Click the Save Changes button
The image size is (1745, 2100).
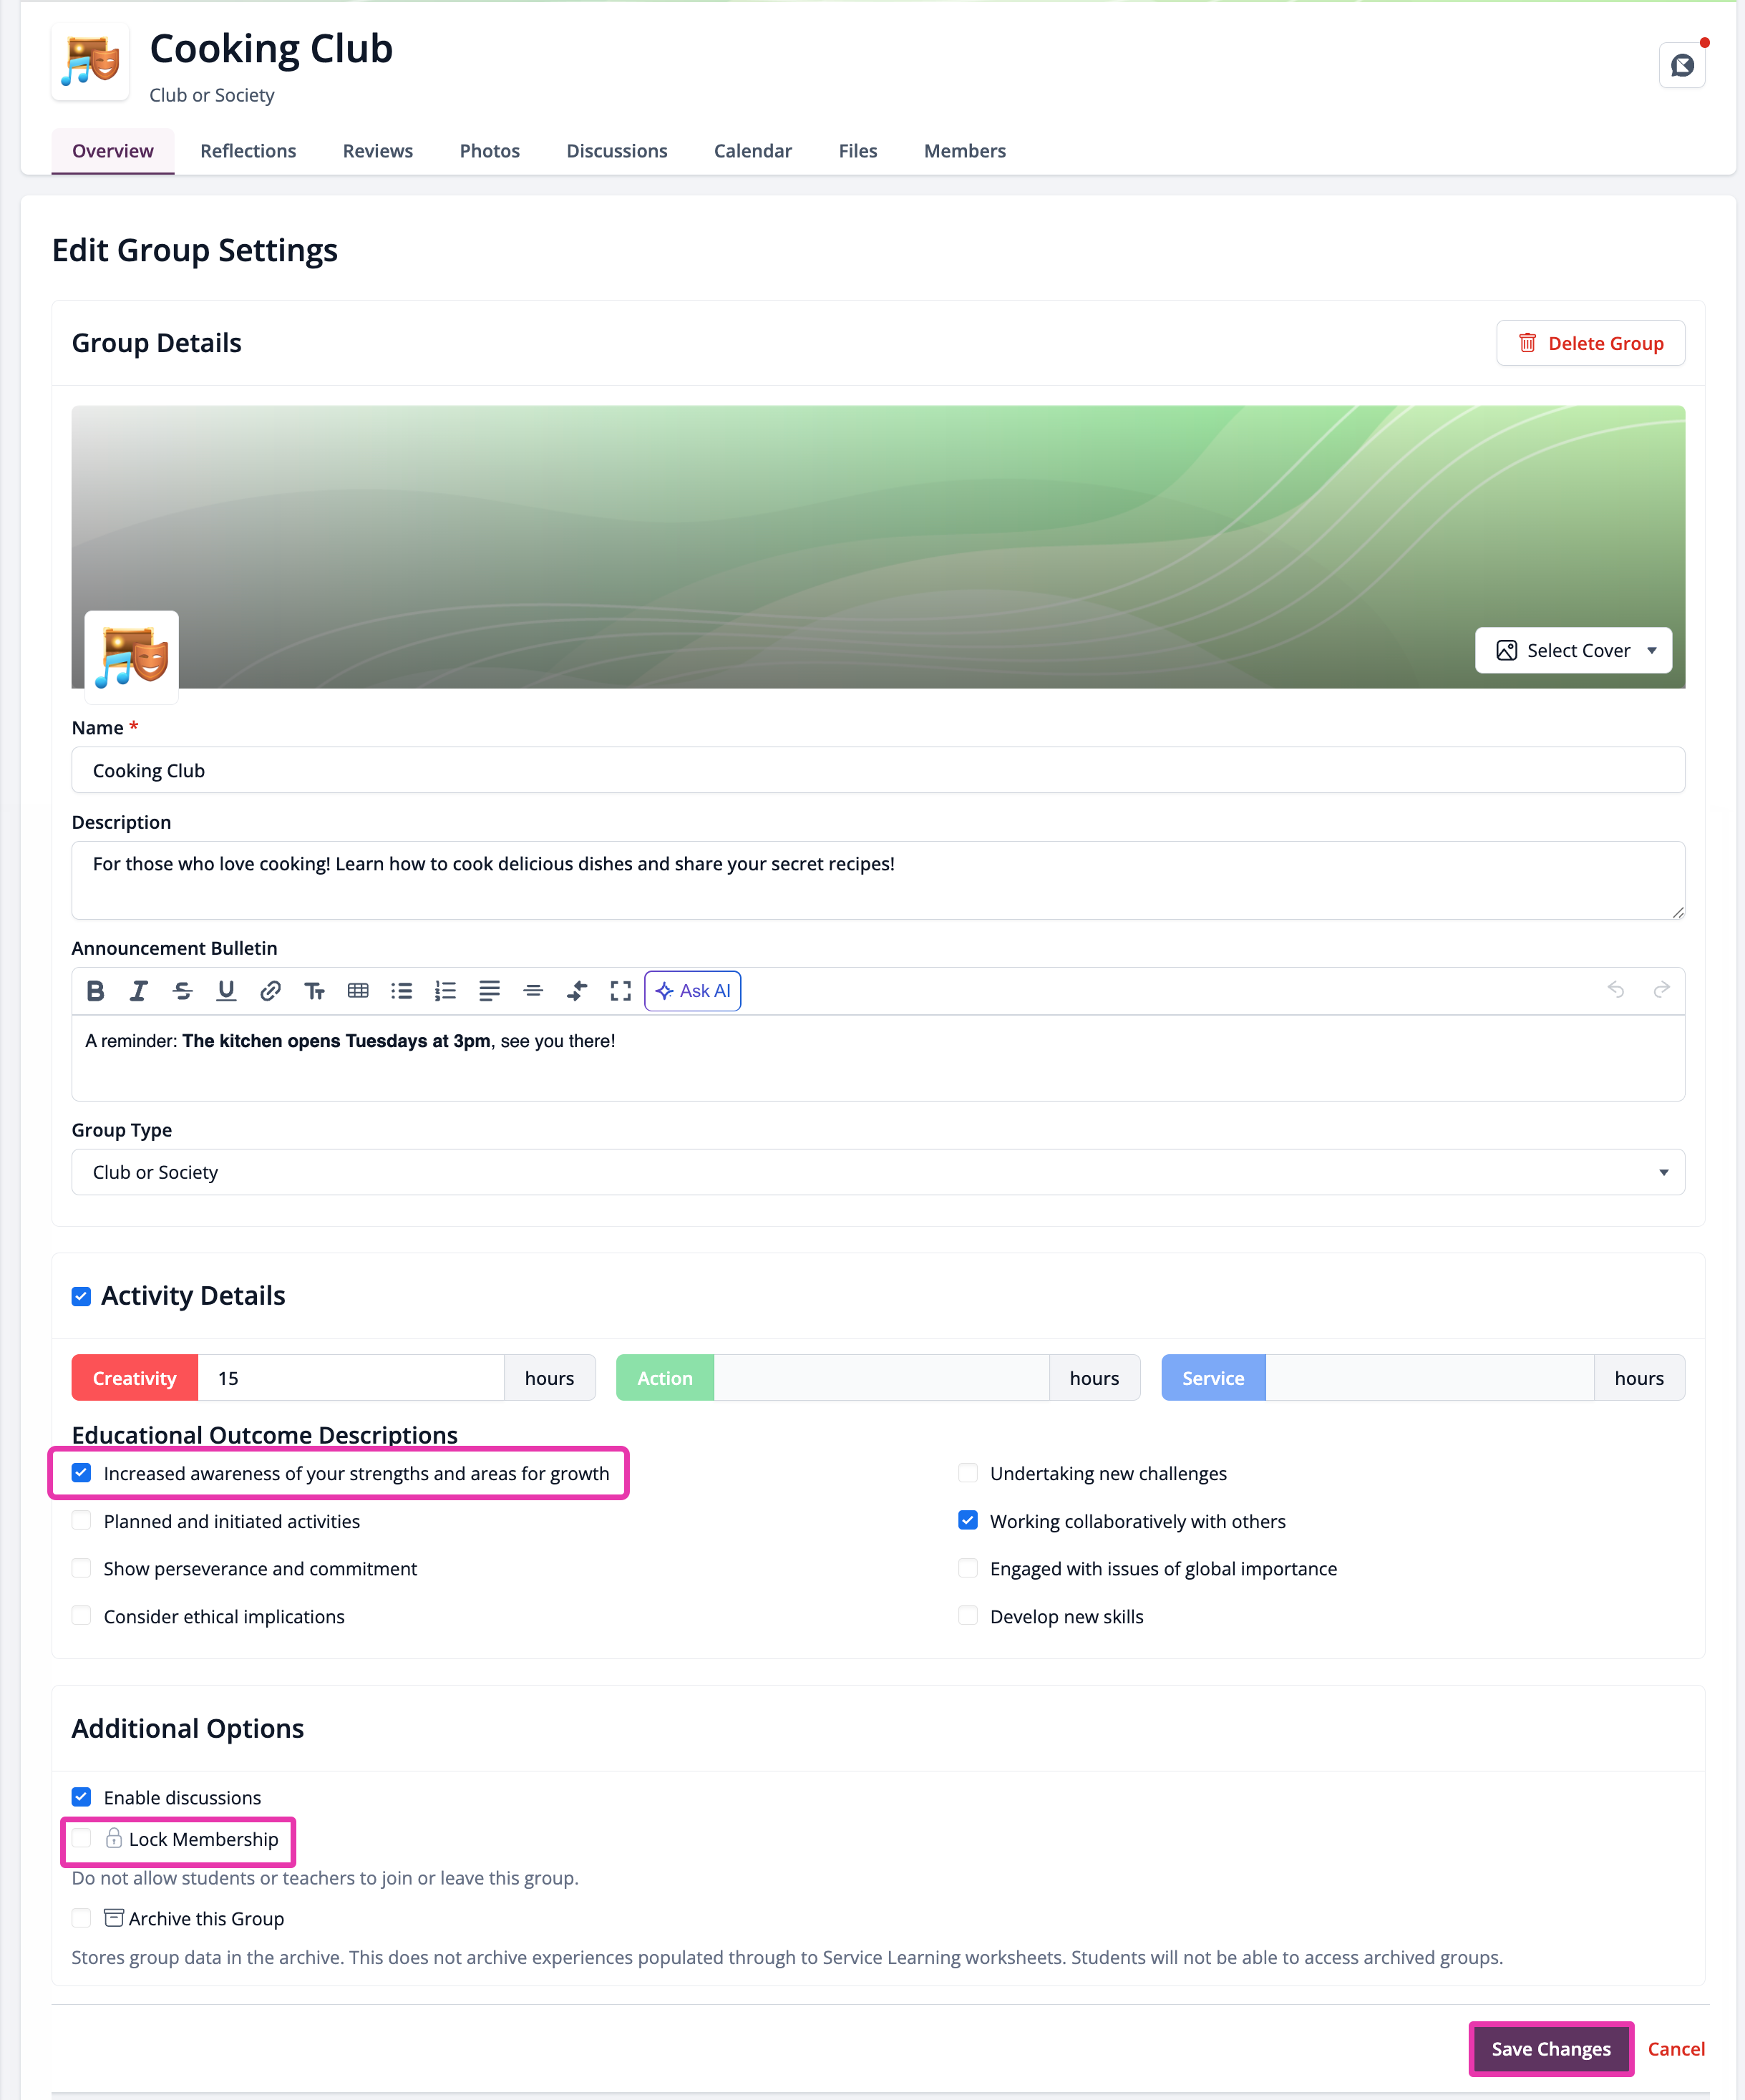click(1551, 2048)
